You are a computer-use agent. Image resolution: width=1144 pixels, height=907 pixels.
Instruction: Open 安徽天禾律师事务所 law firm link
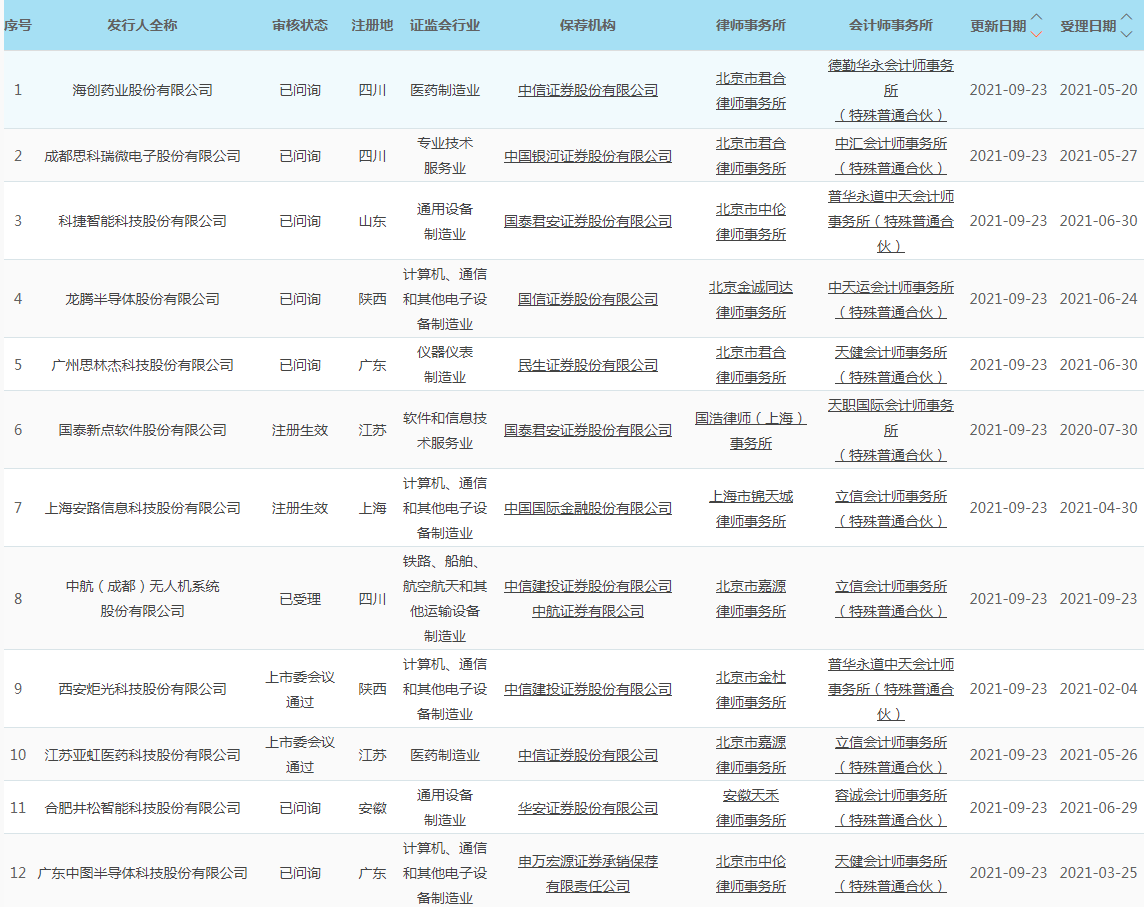pos(750,808)
